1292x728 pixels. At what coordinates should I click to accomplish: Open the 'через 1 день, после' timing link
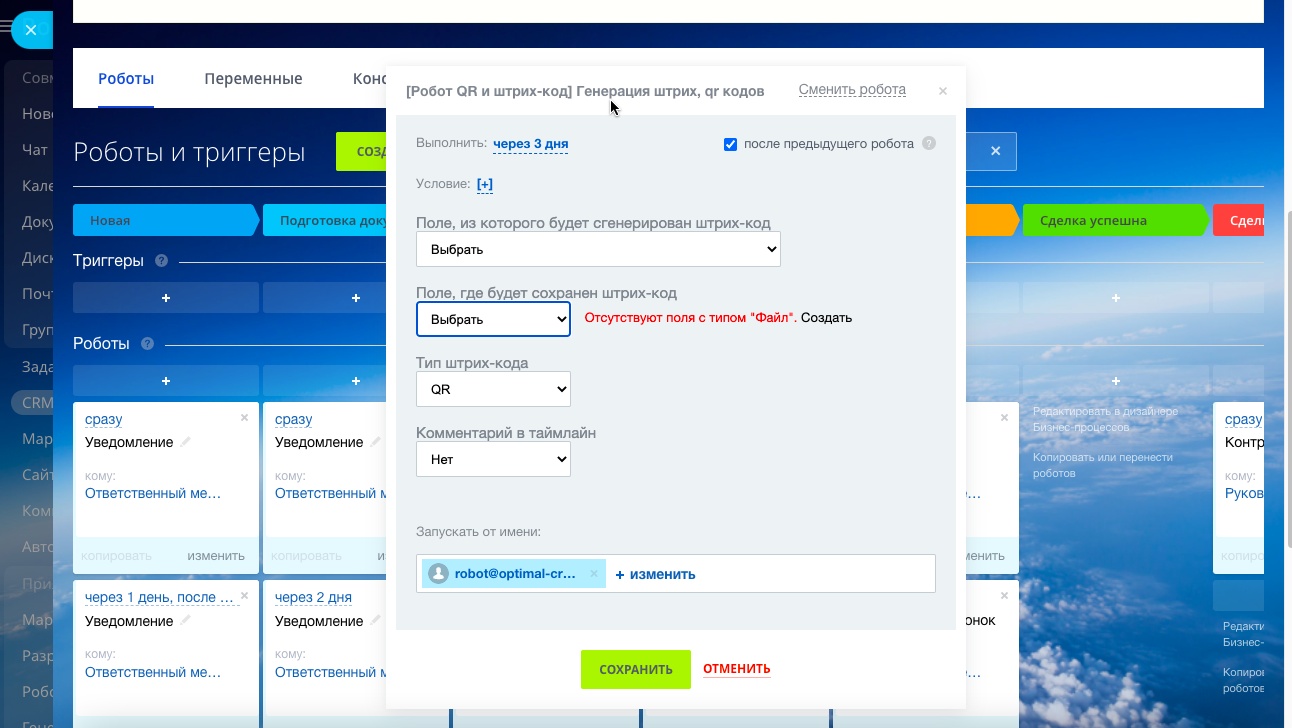pyautogui.click(x=160, y=598)
